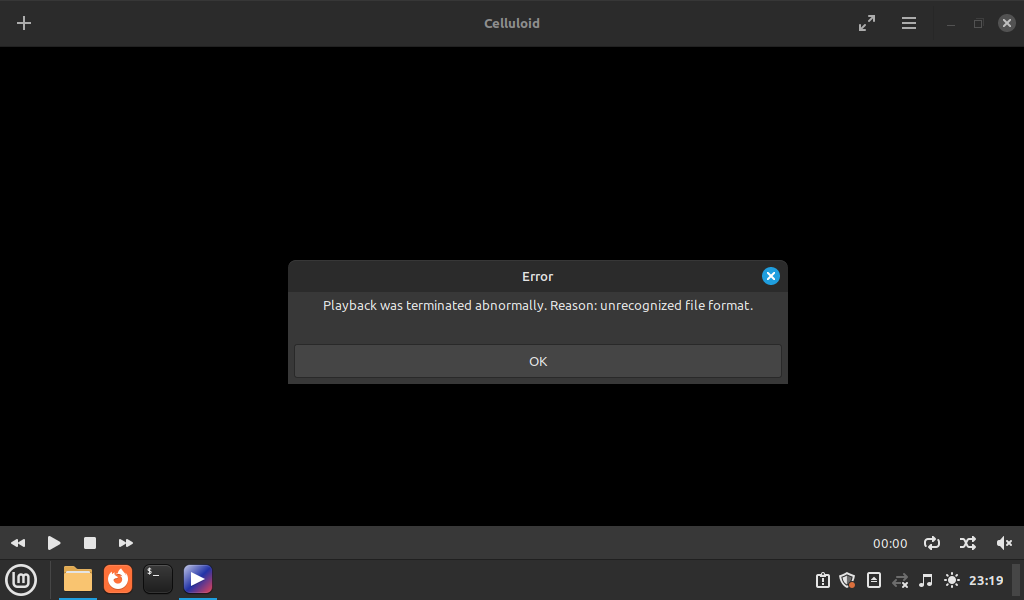The width and height of the screenshot is (1024, 600).
Task: Open the network status tray menu
Action: [x=899, y=580]
